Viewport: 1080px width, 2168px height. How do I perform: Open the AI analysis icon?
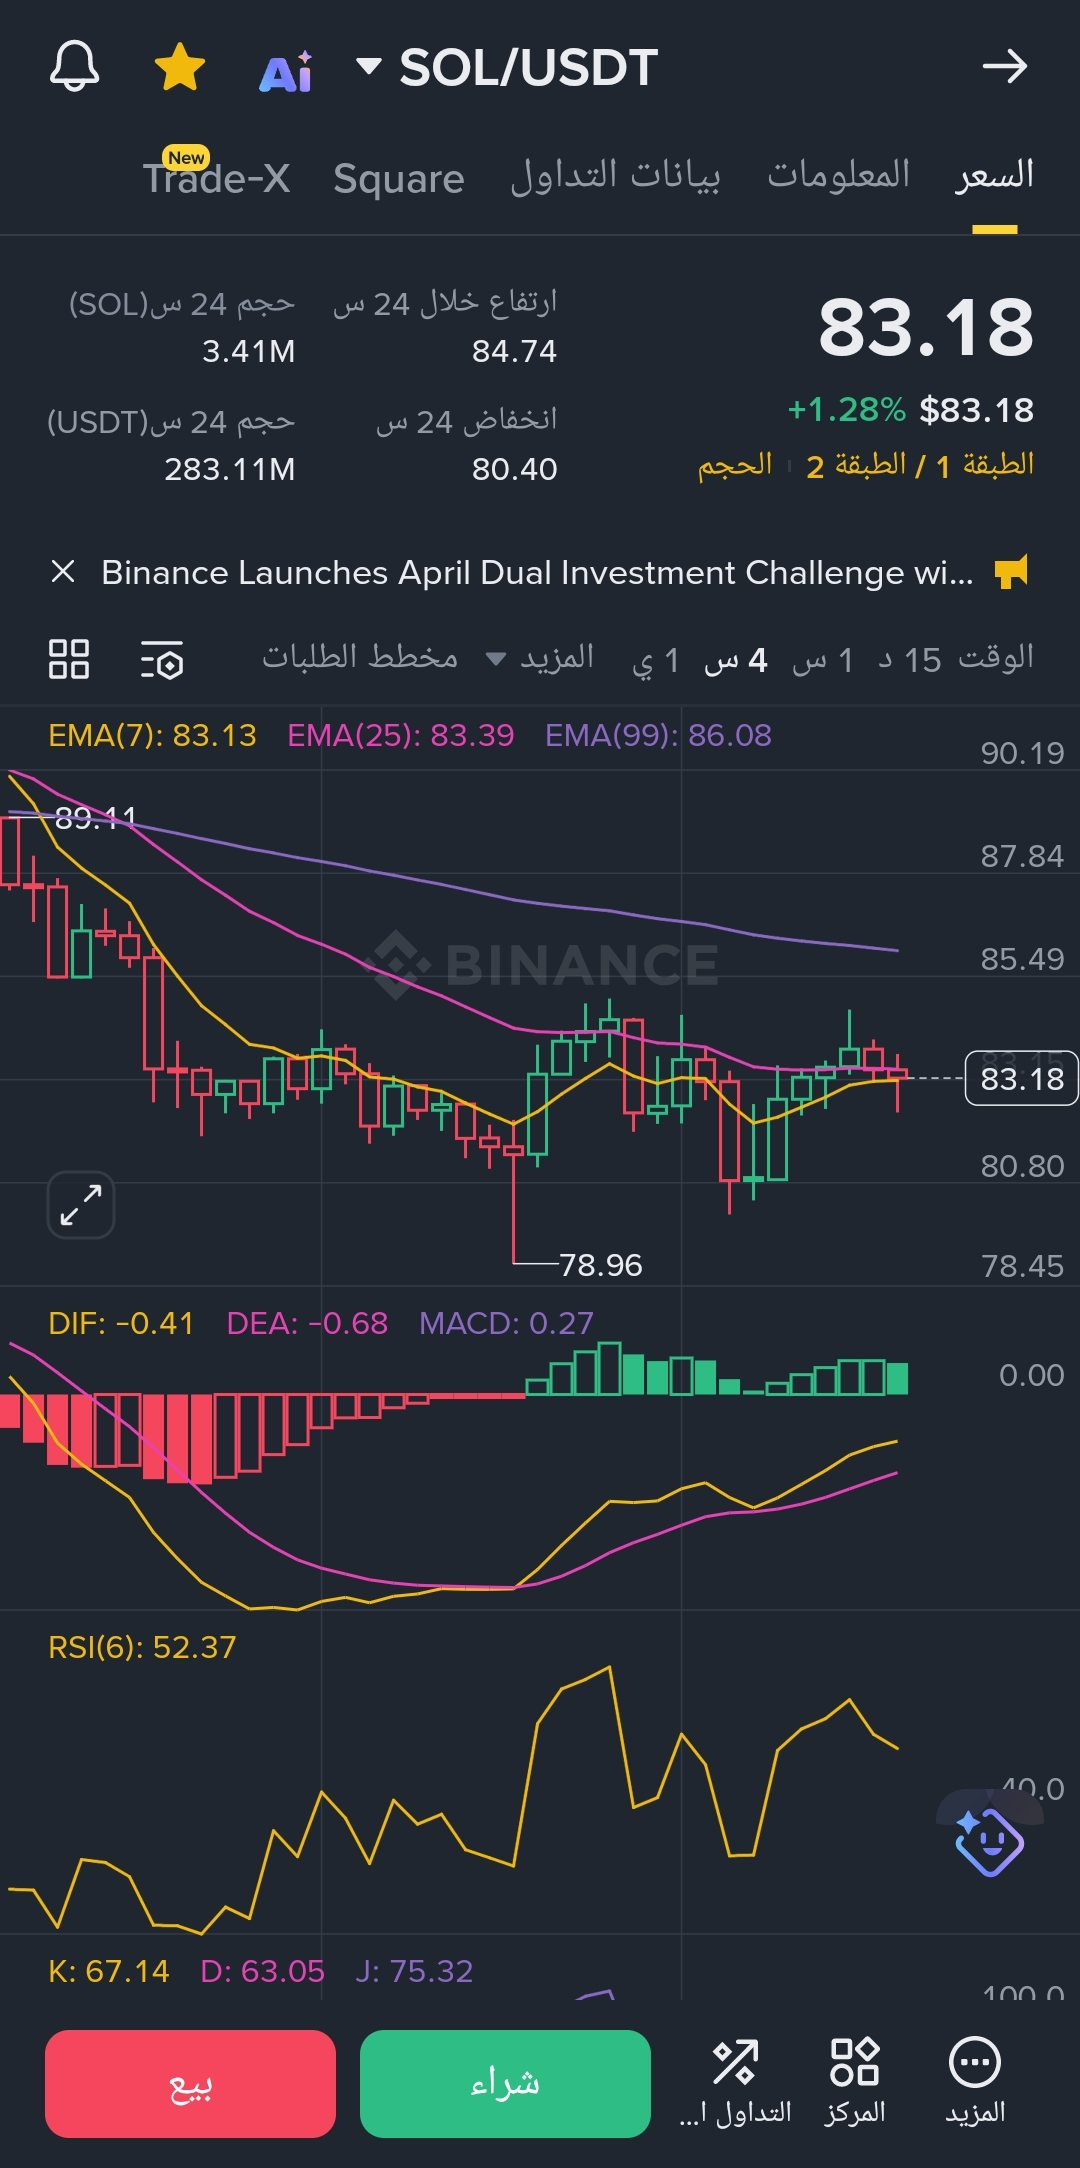(x=286, y=70)
